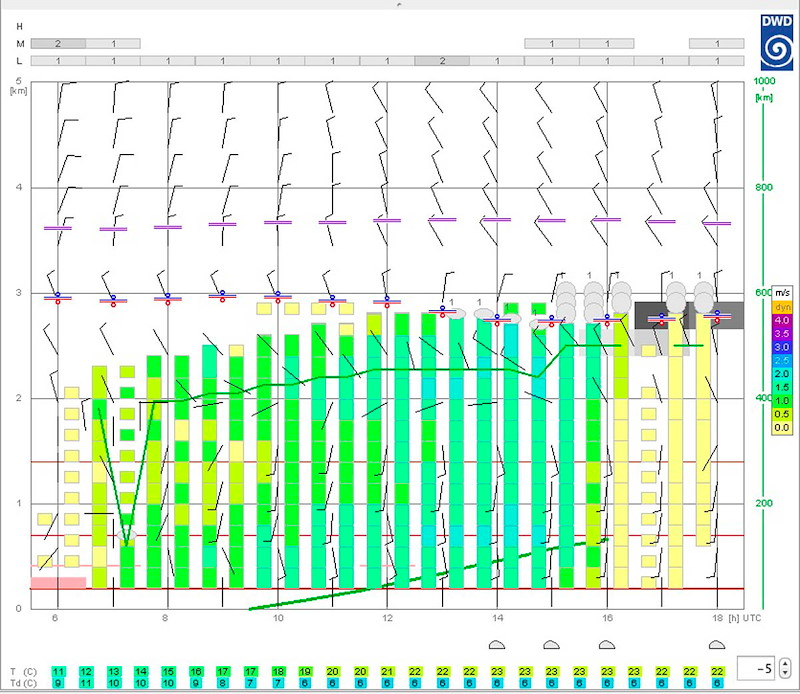Click the yellow-green 0.5 m/s legend swatch
Image resolution: width=800 pixels, height=694 pixels.
coord(782,414)
